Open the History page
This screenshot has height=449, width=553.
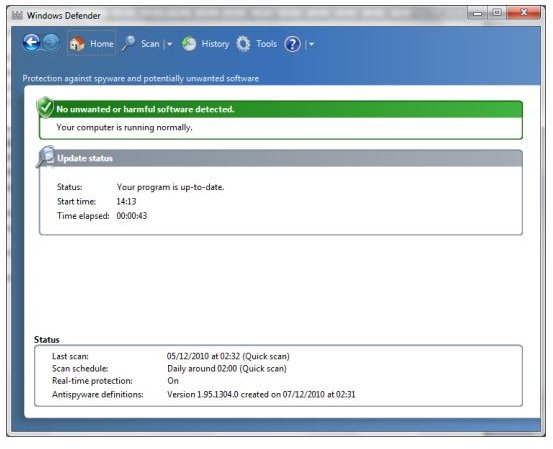(x=215, y=44)
